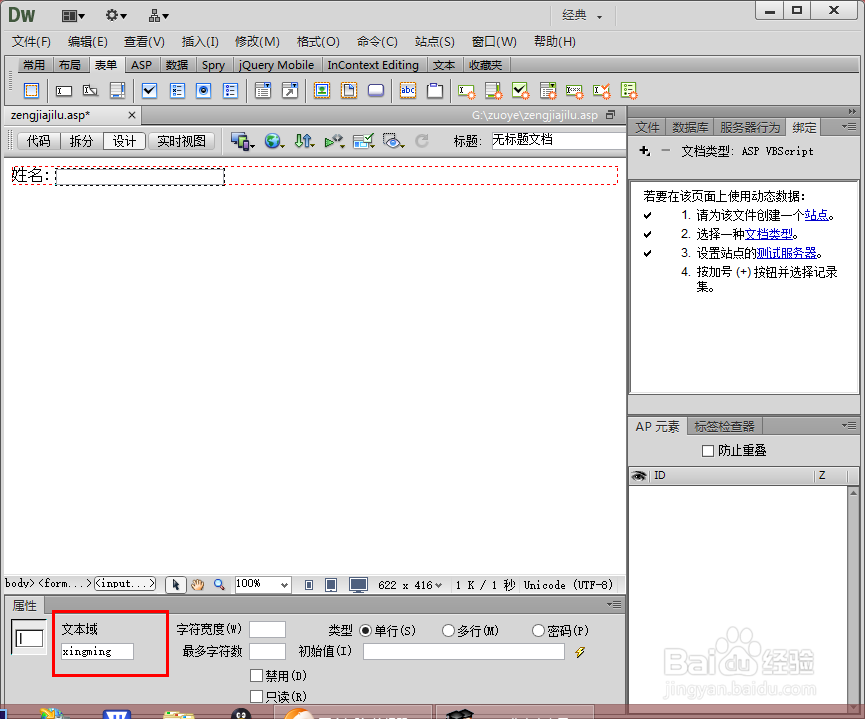Insert an image field from the form toolbar

(322, 90)
